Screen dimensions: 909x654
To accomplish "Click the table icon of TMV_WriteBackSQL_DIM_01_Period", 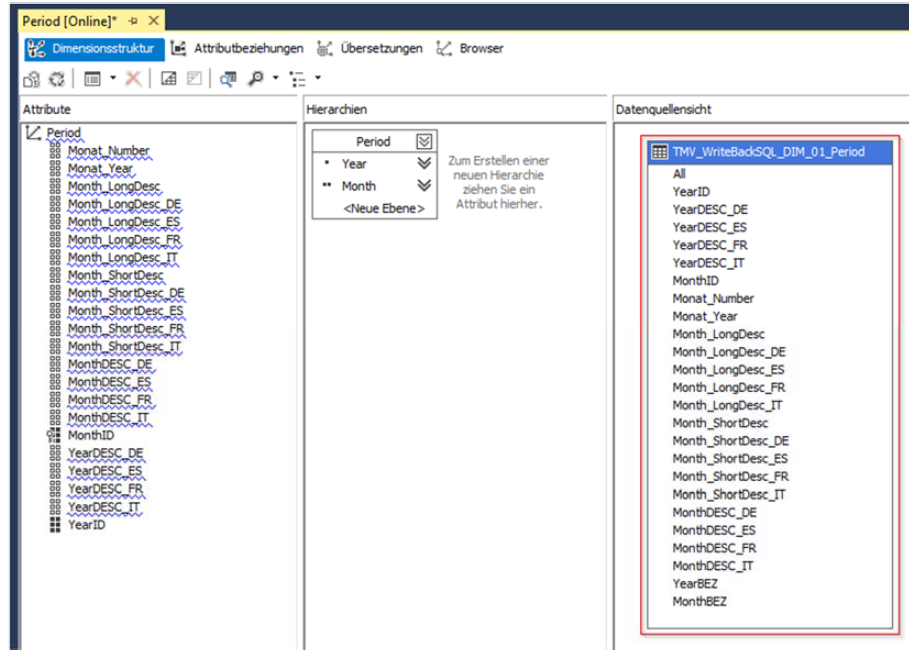I will (660, 152).
